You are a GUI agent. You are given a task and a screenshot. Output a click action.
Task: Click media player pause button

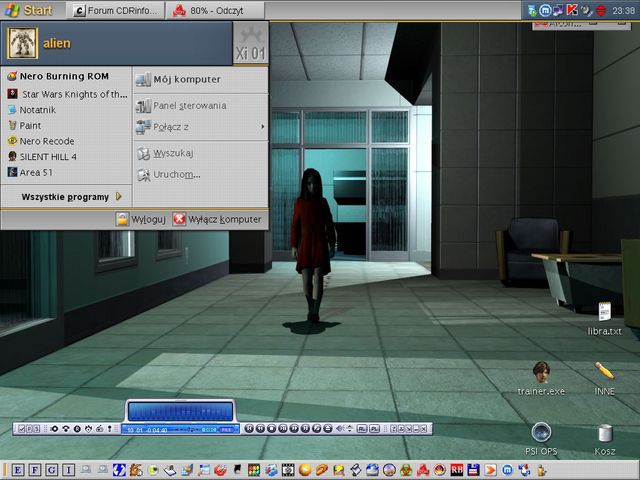(283, 429)
